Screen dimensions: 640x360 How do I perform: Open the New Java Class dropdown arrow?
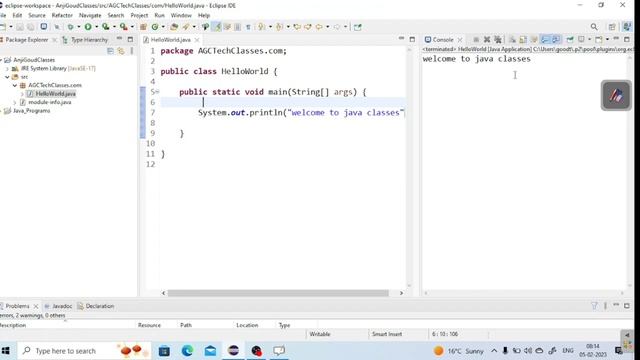(163, 27)
